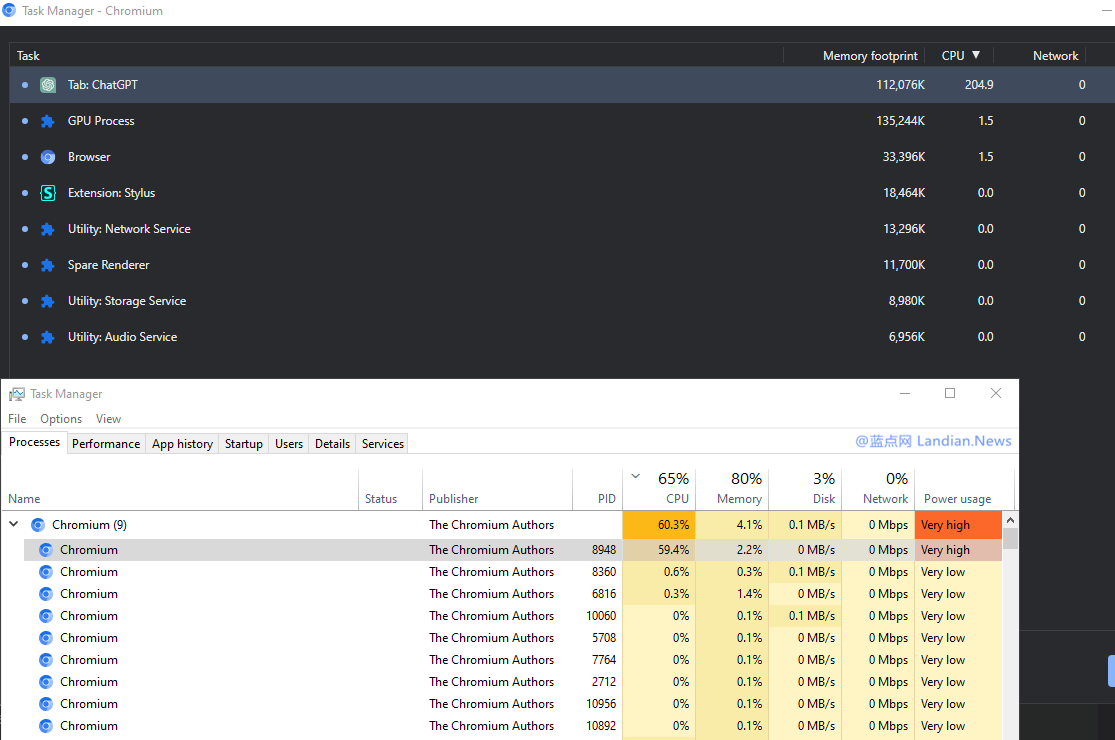
Task: Click the 135,244K memory value
Action: [900, 122]
